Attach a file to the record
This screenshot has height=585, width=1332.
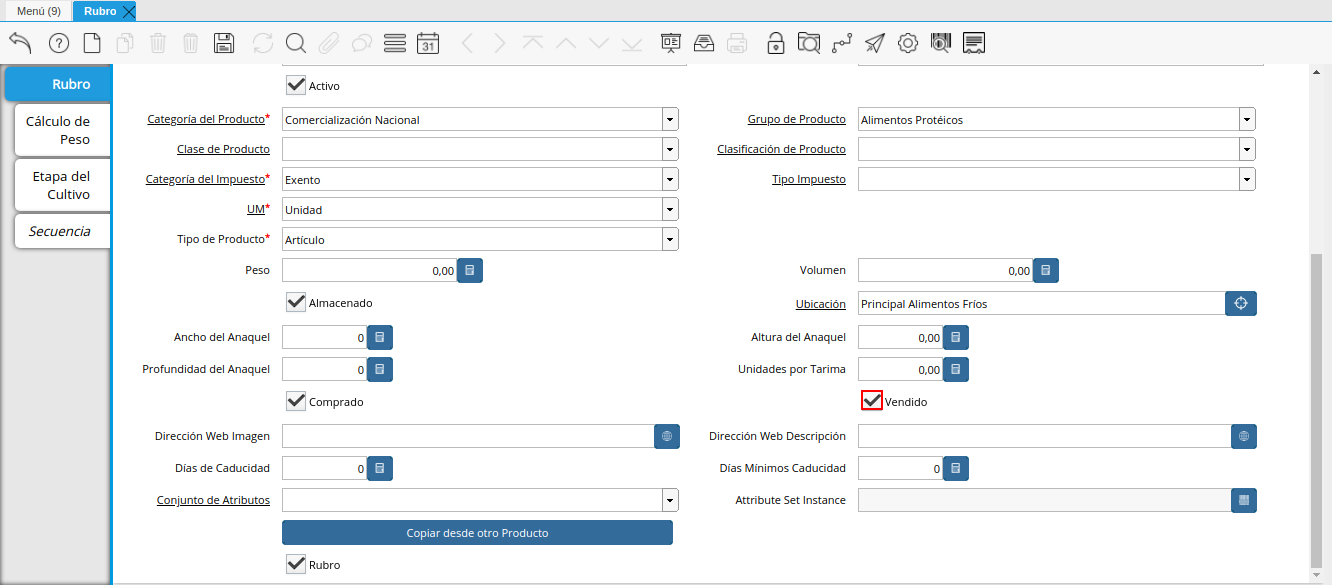(x=328, y=43)
